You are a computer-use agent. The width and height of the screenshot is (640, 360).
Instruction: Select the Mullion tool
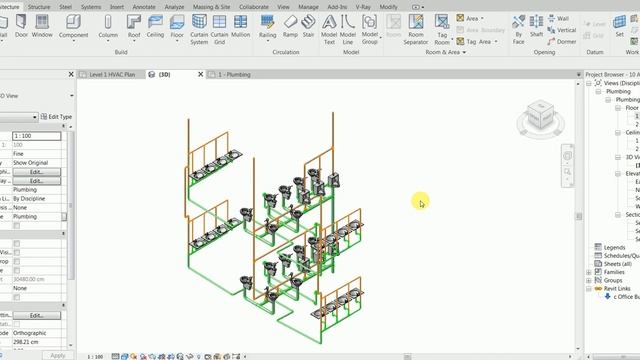coord(240,27)
